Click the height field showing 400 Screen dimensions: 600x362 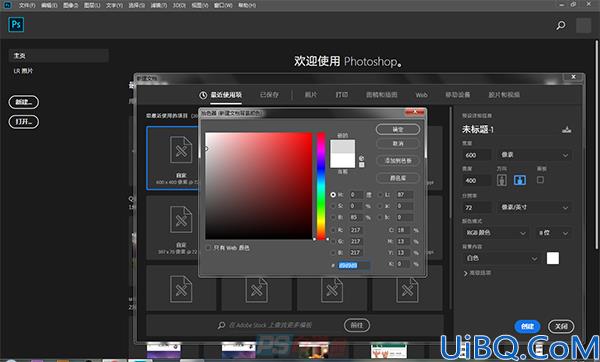click(476, 181)
